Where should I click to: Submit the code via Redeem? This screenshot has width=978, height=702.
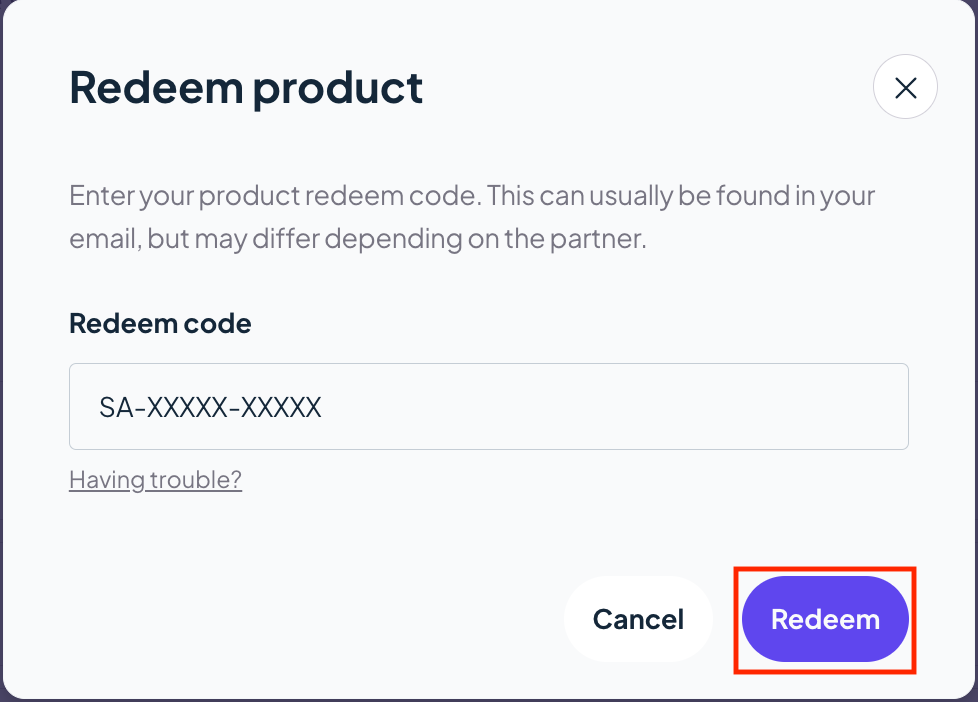(825, 619)
